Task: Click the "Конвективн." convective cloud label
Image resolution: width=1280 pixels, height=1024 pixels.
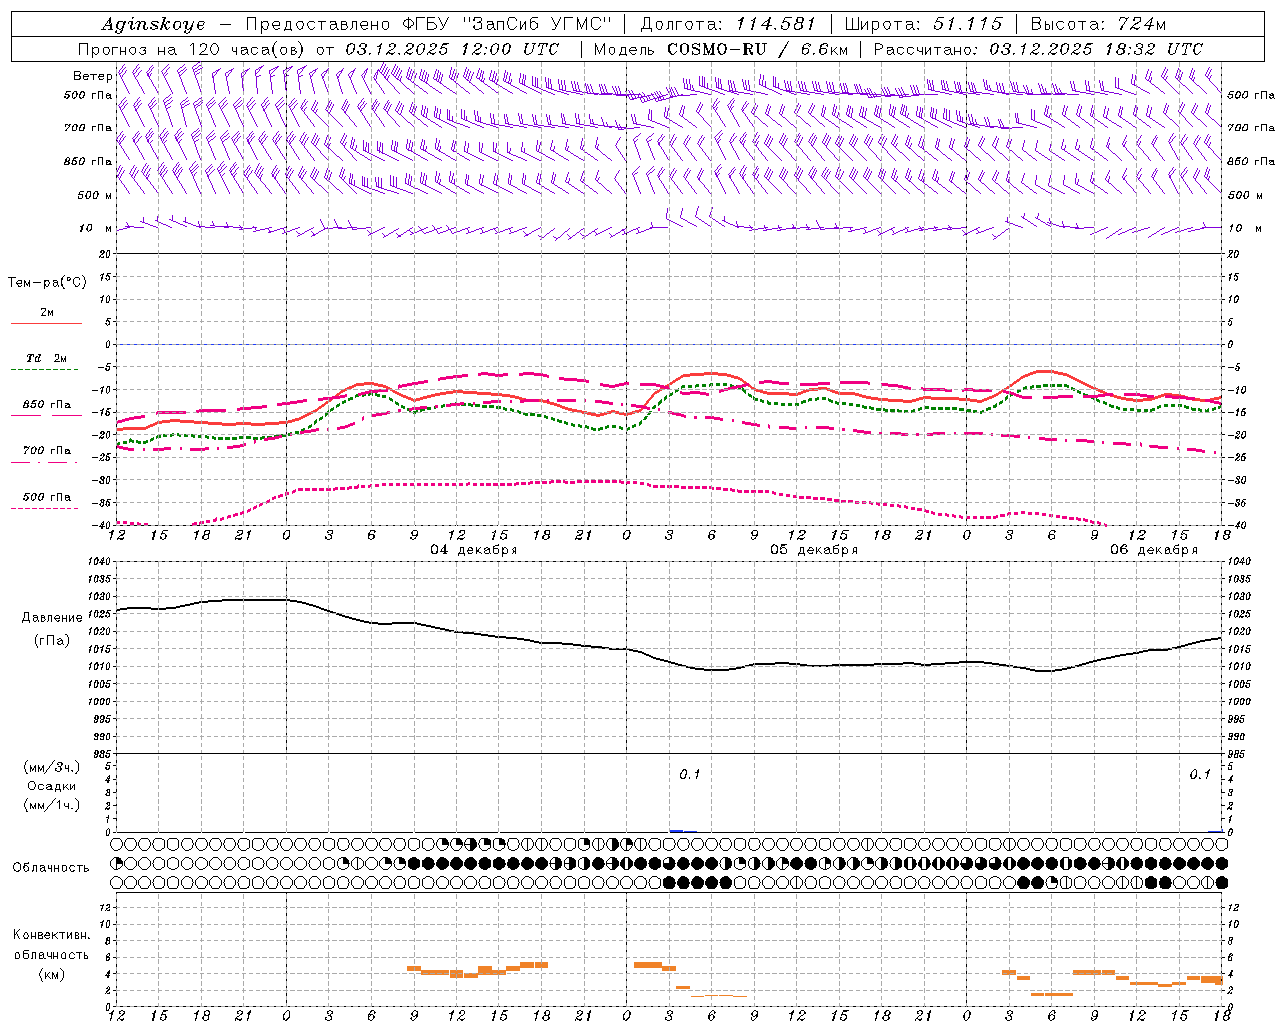Action: pyautogui.click(x=51, y=935)
